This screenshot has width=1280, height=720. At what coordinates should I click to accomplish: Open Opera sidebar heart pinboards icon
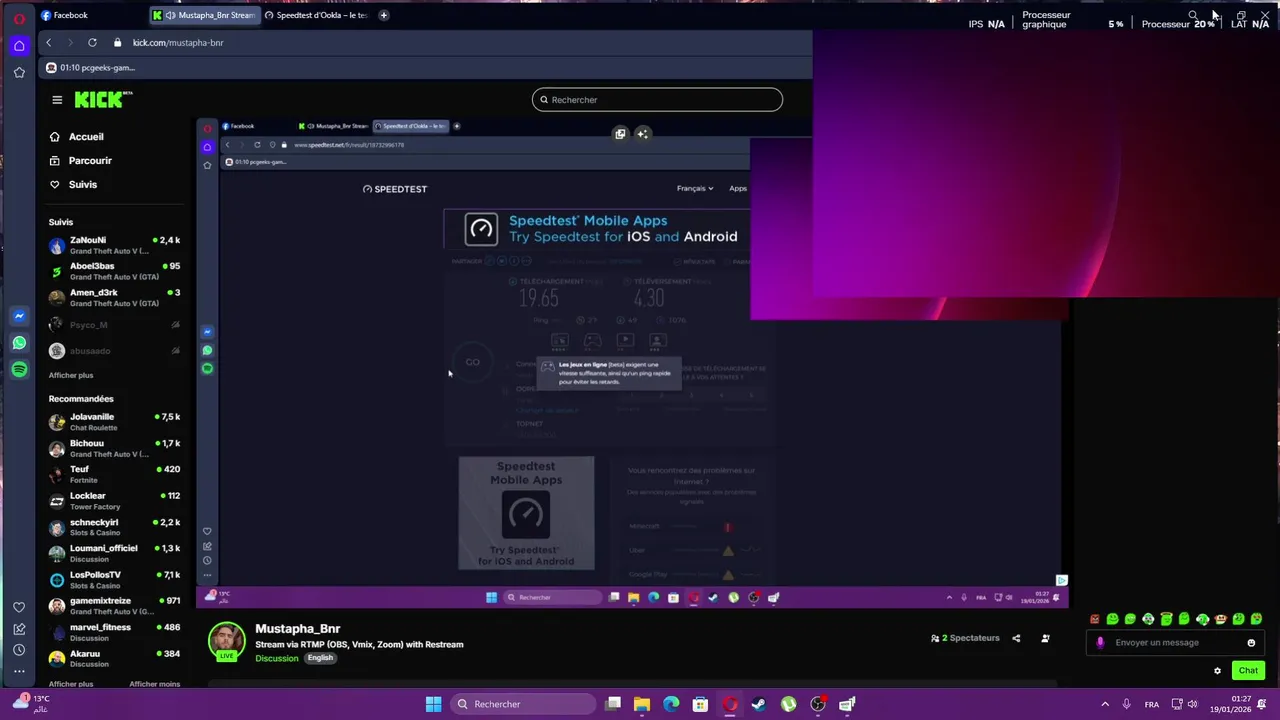coord(19,607)
